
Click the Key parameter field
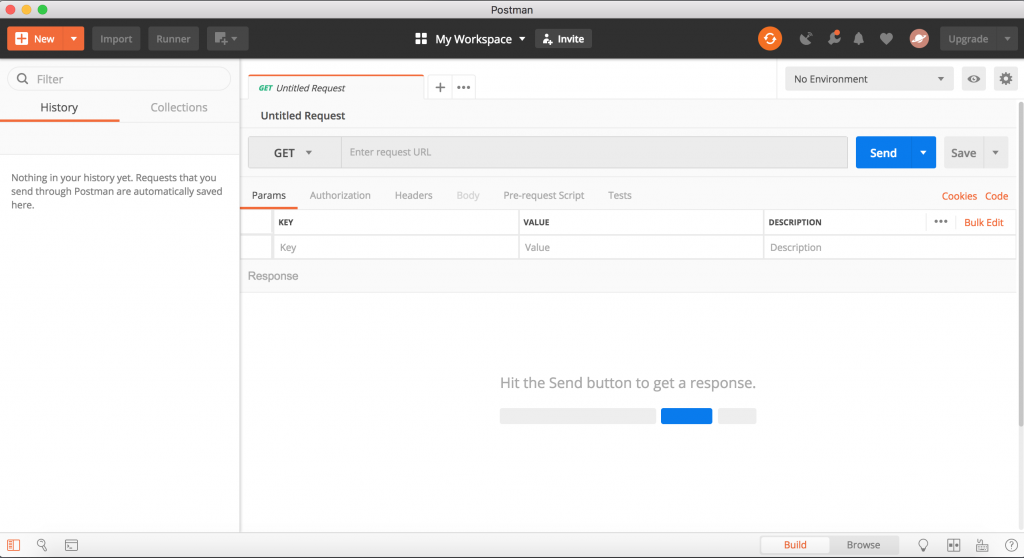pyautogui.click(x=396, y=248)
